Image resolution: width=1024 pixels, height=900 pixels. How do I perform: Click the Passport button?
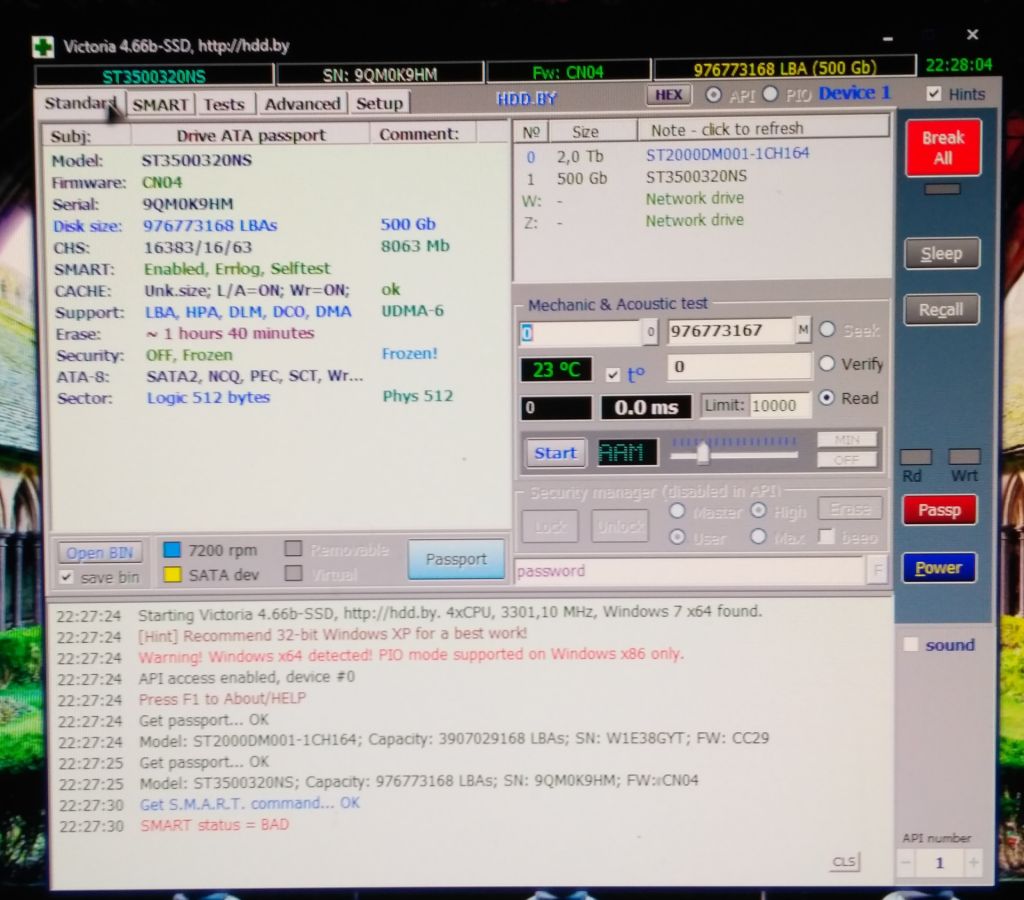coord(456,559)
